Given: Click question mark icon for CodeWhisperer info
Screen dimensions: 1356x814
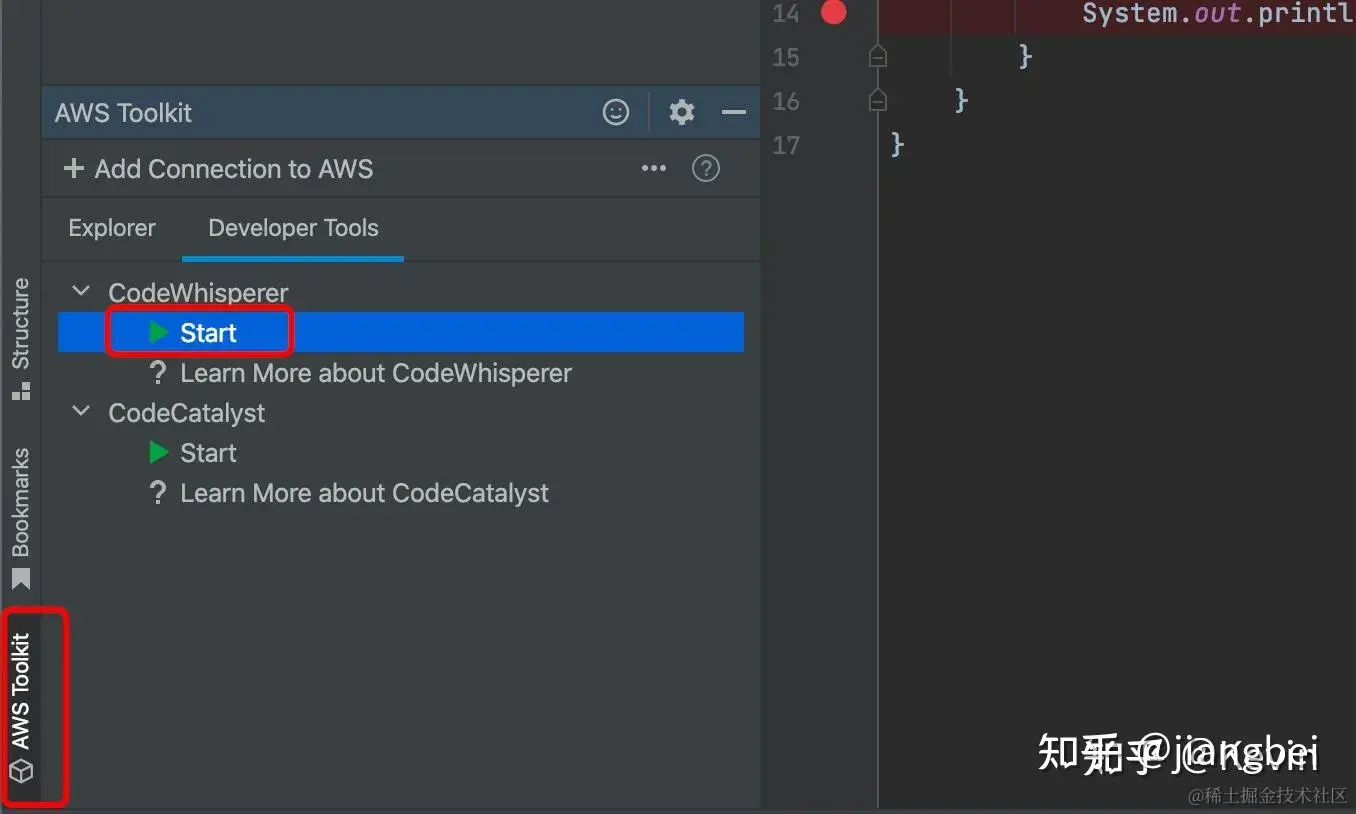Looking at the screenshot, I should [x=157, y=373].
